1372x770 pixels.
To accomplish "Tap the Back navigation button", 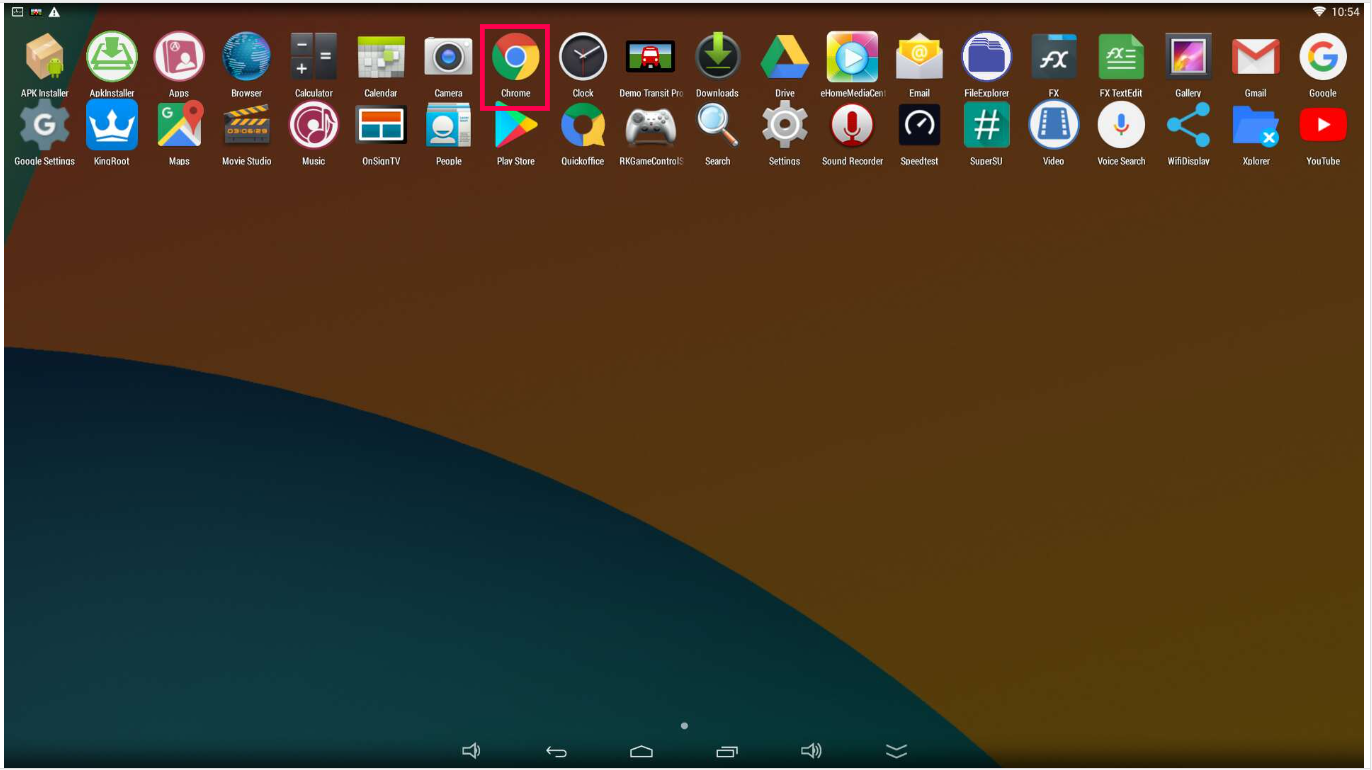I will click(556, 752).
